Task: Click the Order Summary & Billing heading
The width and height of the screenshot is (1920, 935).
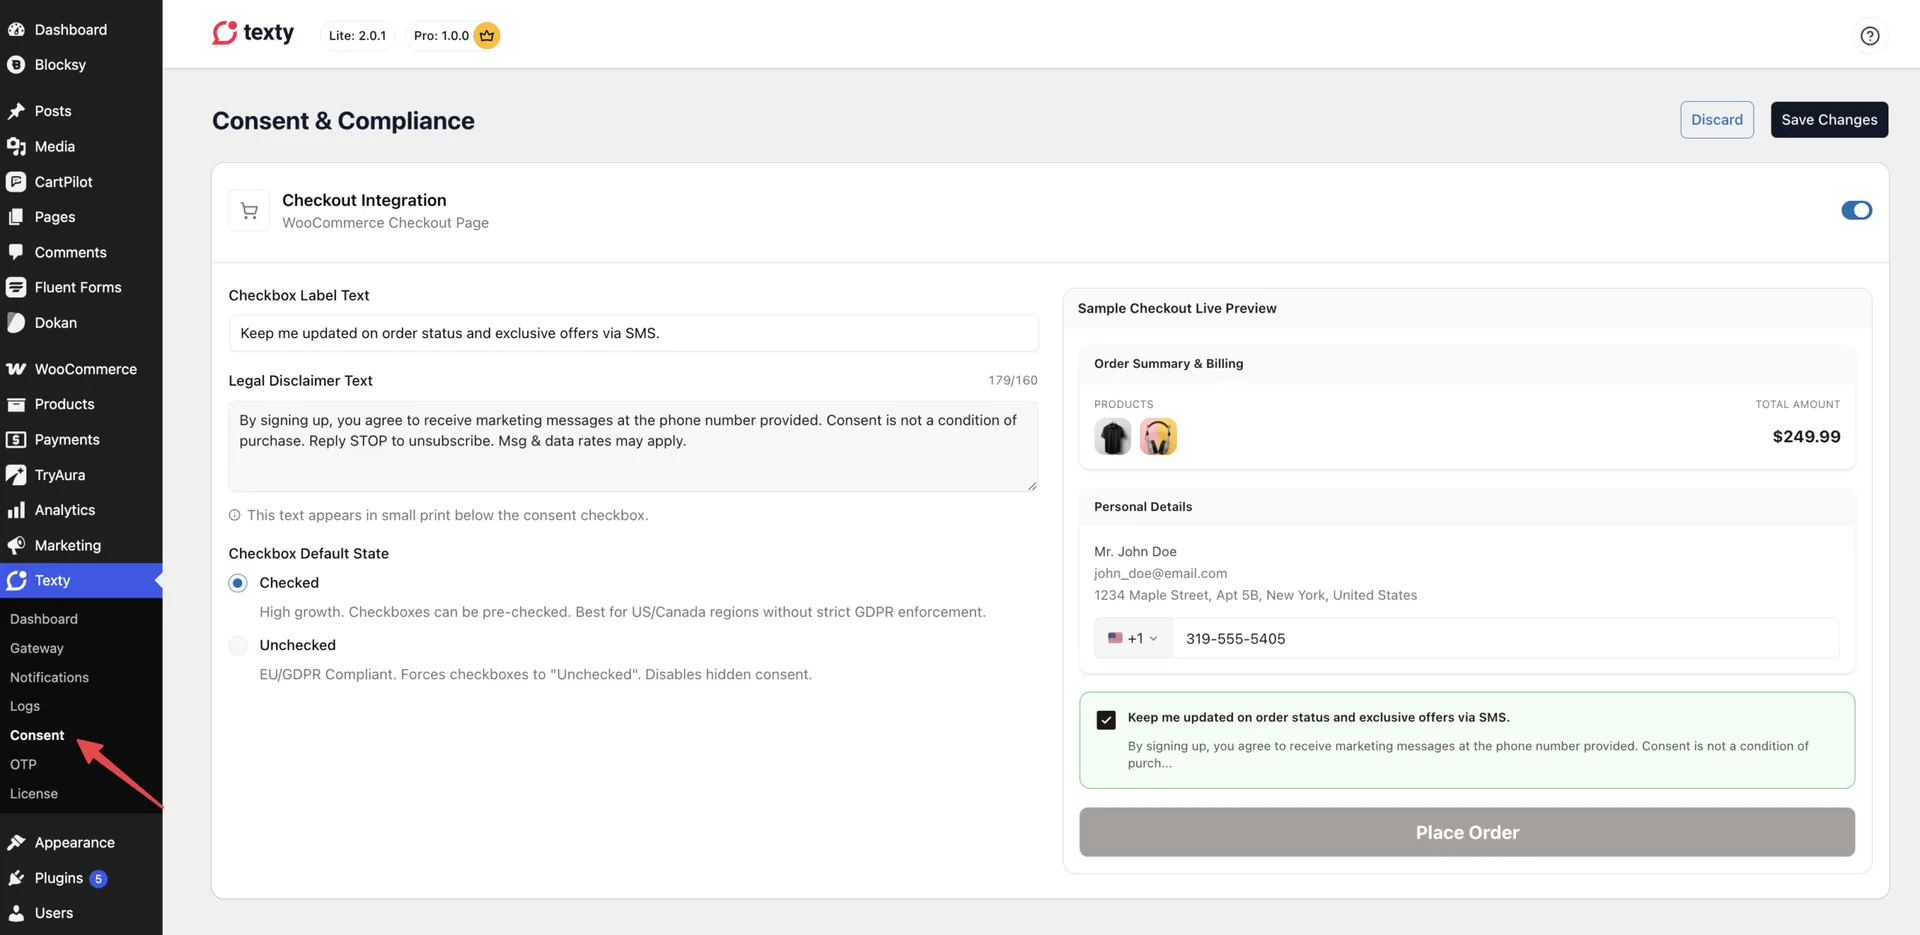Action: tap(1168, 363)
